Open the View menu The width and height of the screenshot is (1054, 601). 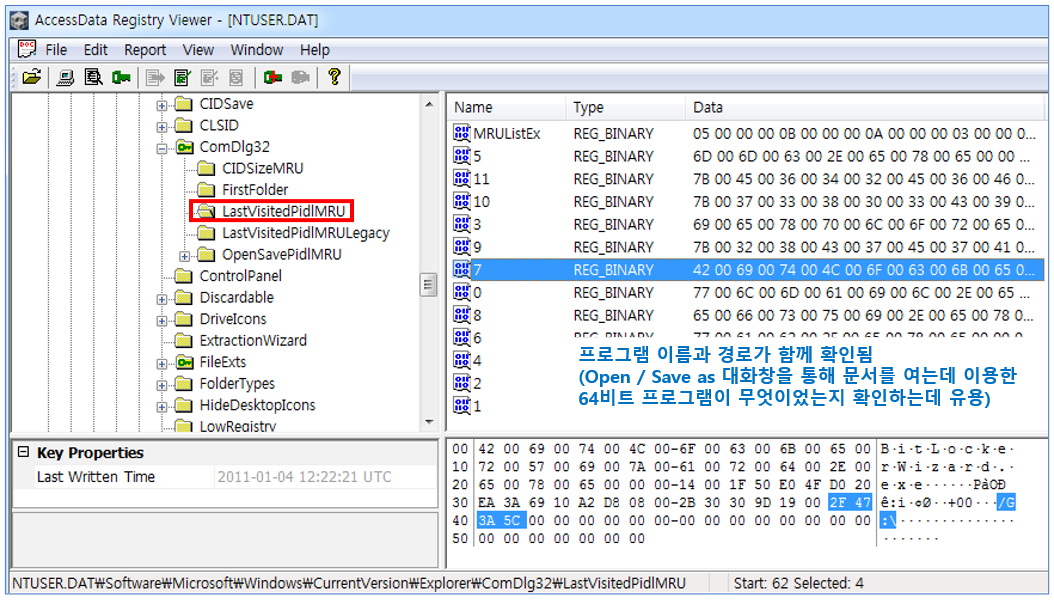pos(198,50)
